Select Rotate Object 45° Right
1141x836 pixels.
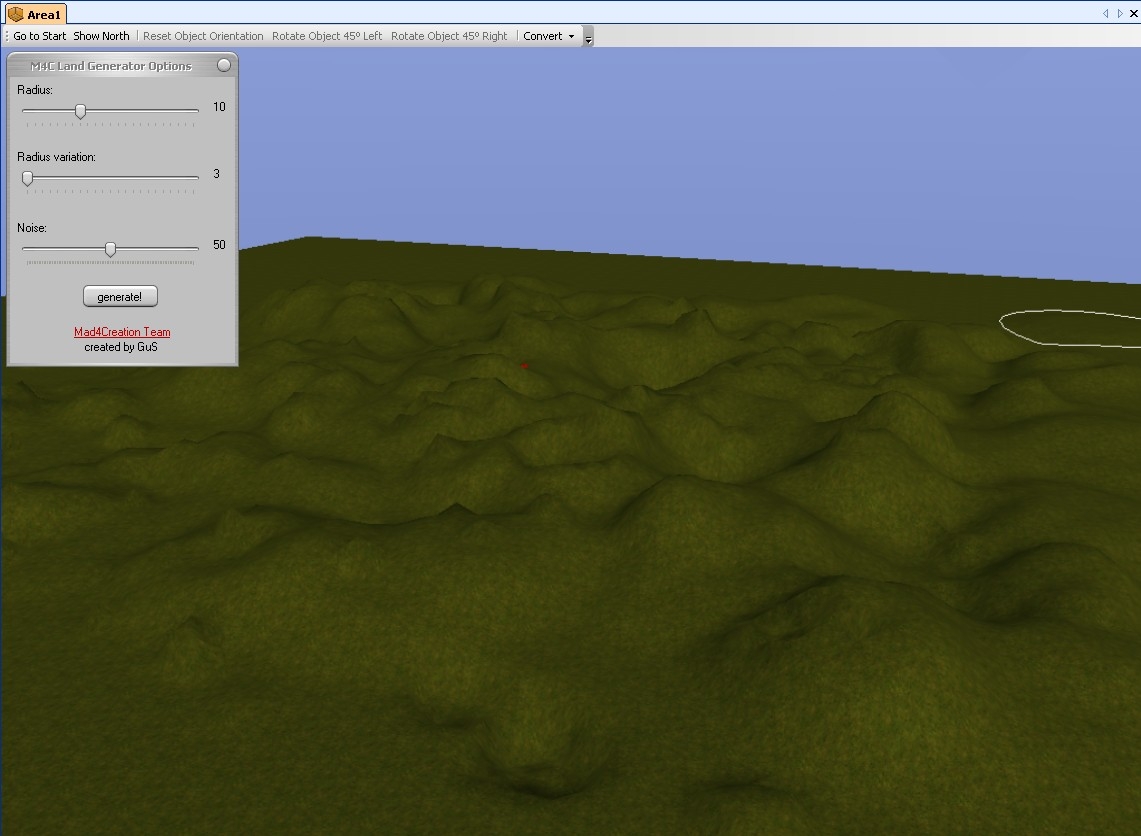coord(449,36)
